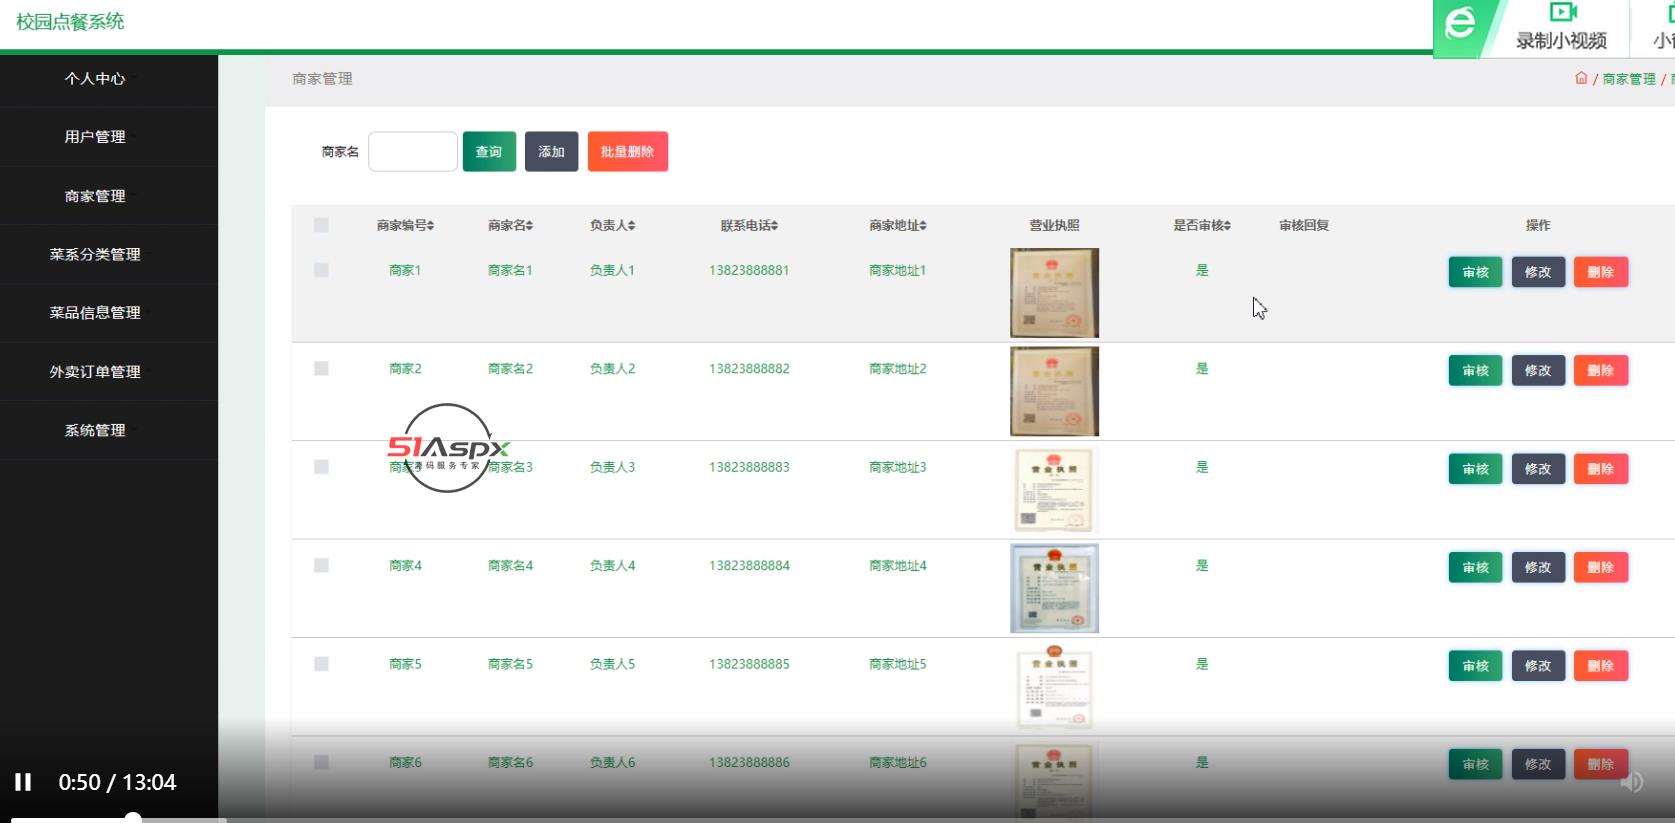The height and width of the screenshot is (823, 1675).
Task: Expand 个人中心 sidebar menu
Action: coord(95,79)
